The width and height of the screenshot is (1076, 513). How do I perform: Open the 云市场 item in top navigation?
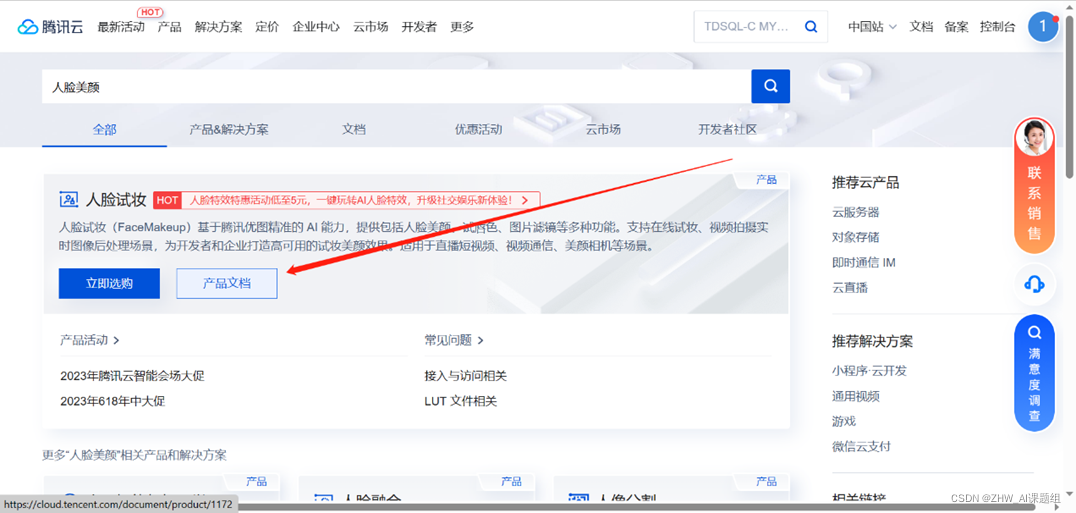371,27
